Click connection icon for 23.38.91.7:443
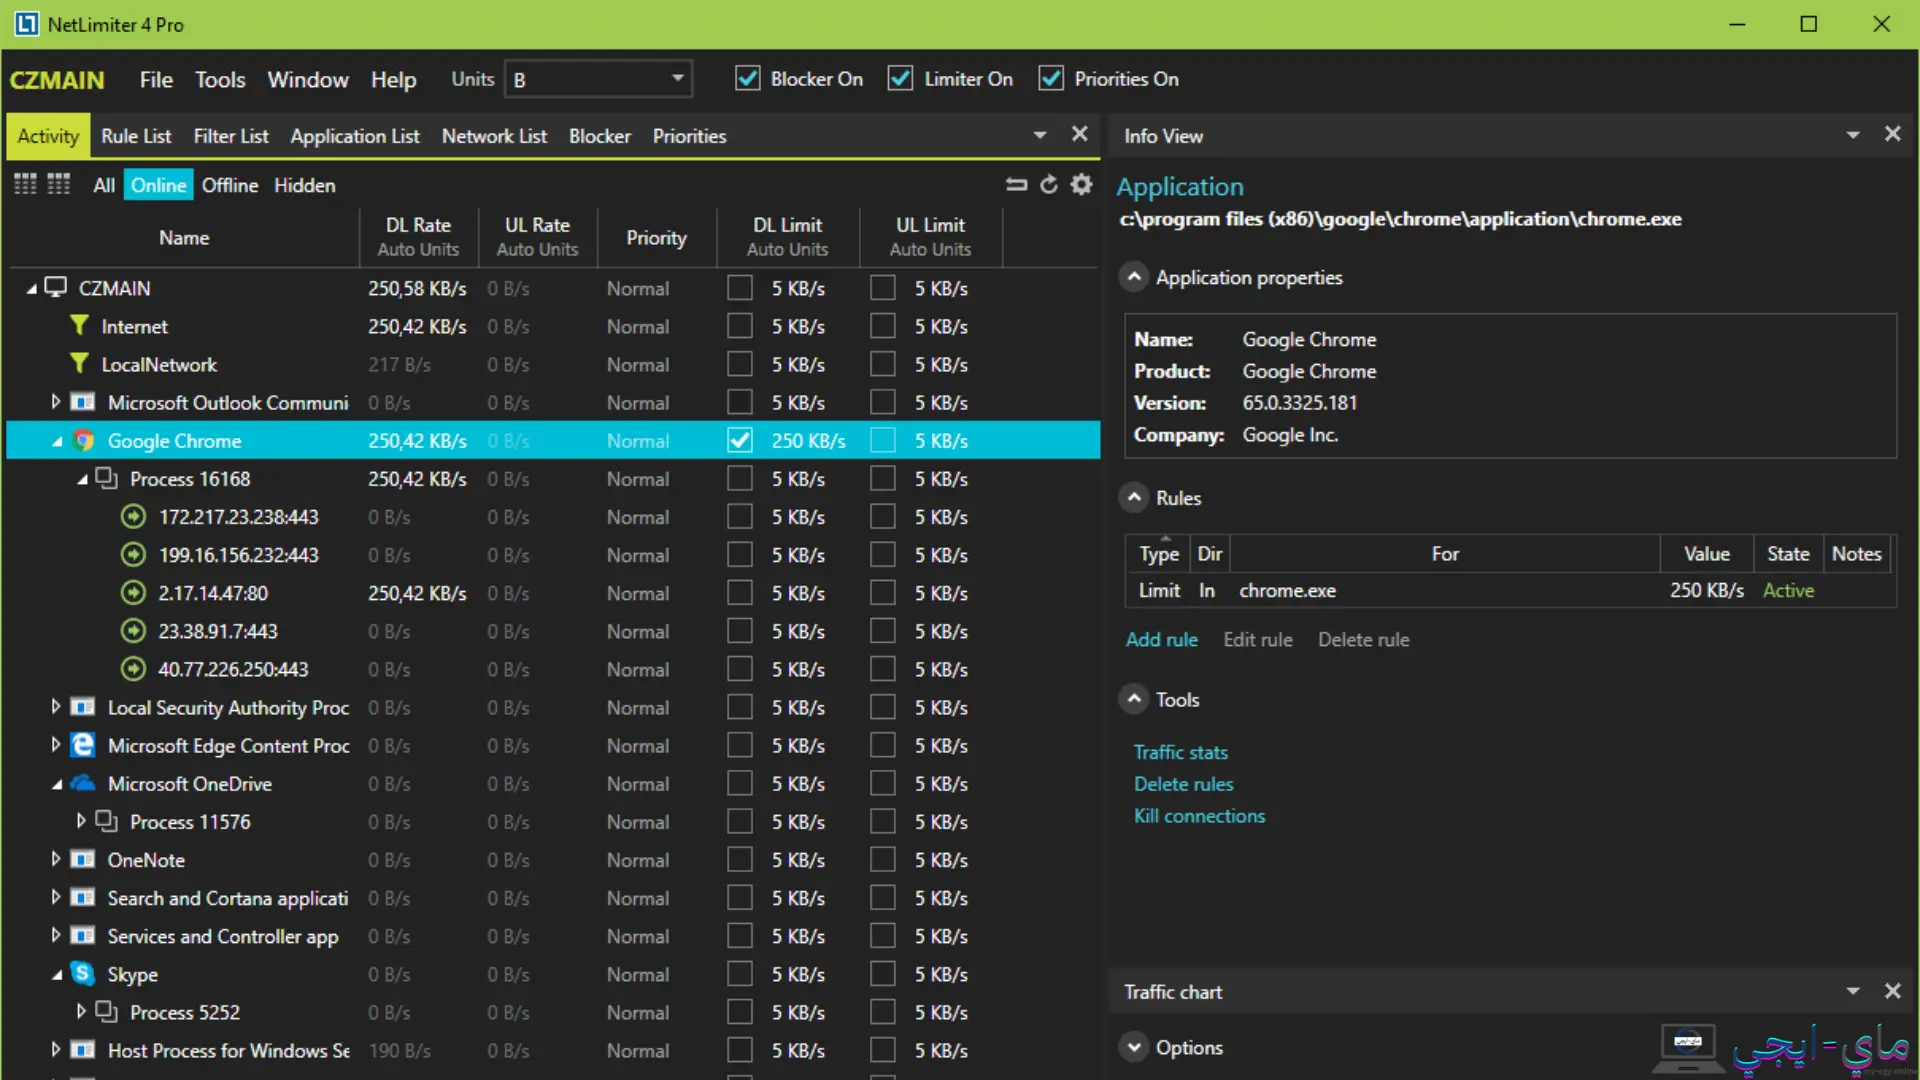This screenshot has height=1080, width=1920. click(133, 631)
